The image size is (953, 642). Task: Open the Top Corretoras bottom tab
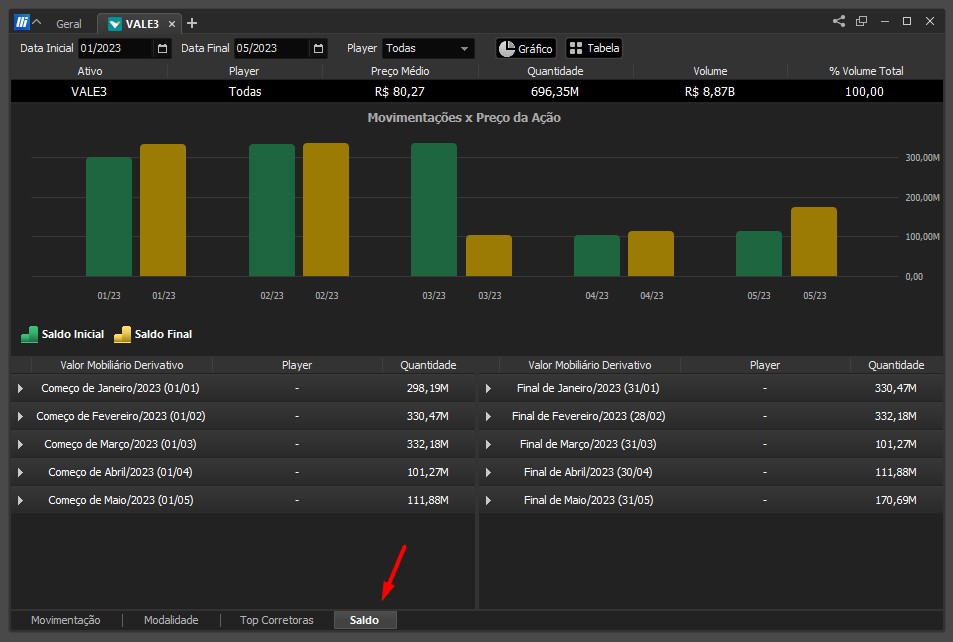coord(277,620)
